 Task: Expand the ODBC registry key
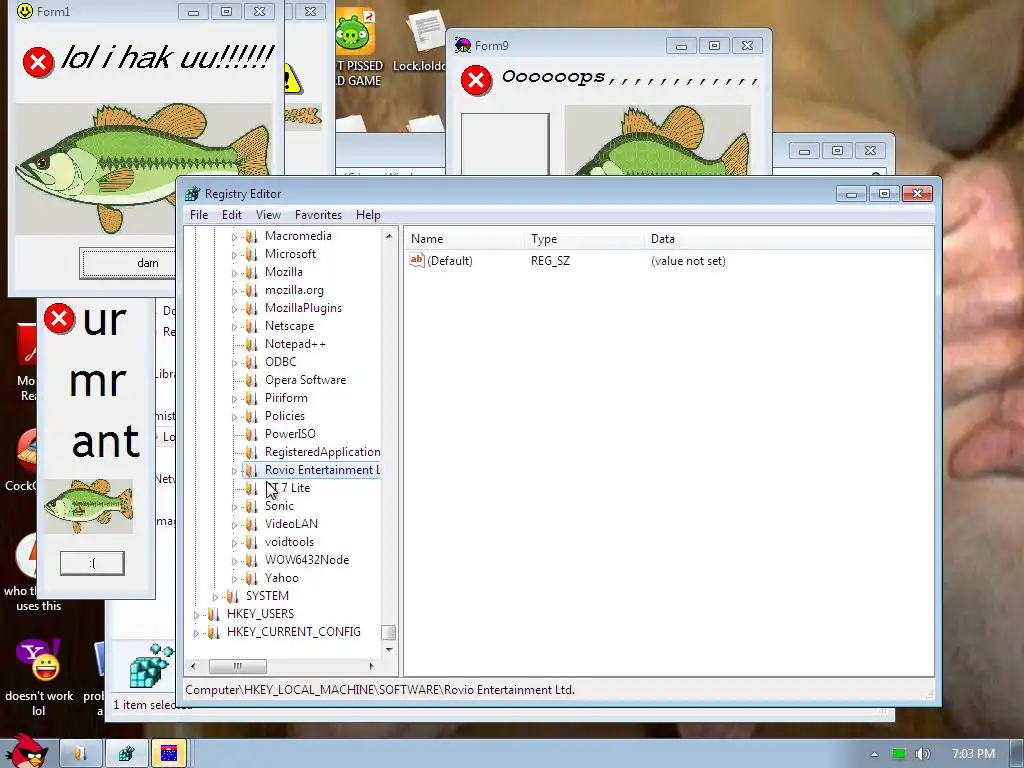point(234,362)
